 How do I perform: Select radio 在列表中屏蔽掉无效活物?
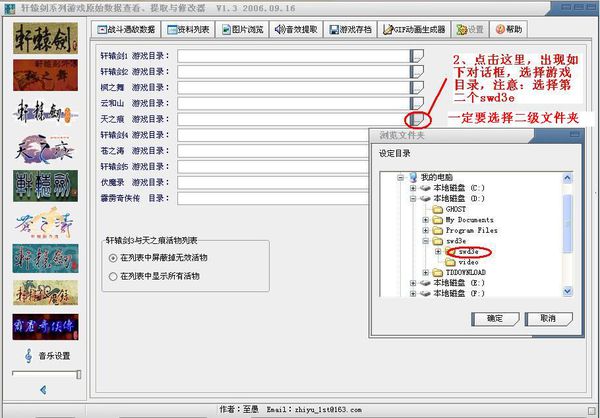[112, 258]
